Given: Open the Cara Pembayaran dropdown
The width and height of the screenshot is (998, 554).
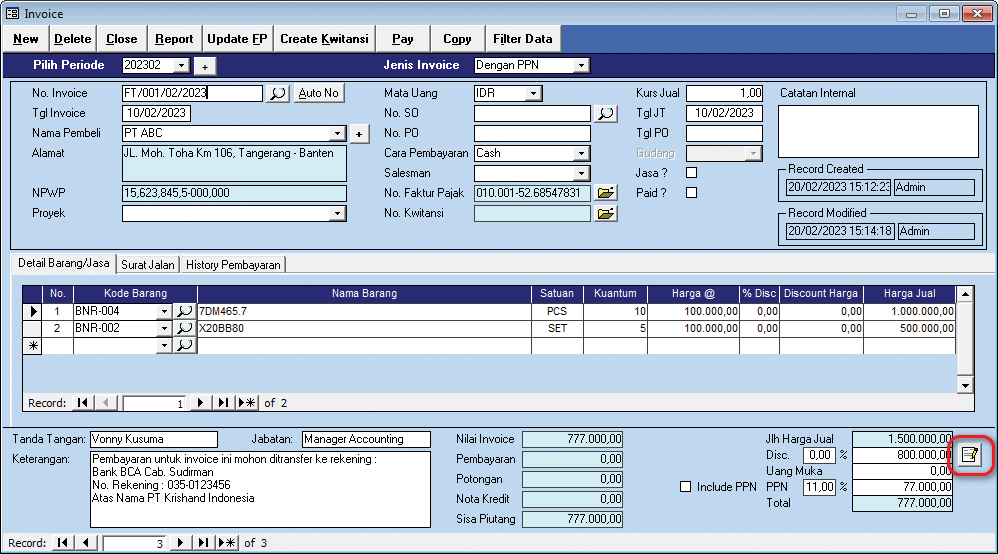Looking at the screenshot, I should [581, 154].
